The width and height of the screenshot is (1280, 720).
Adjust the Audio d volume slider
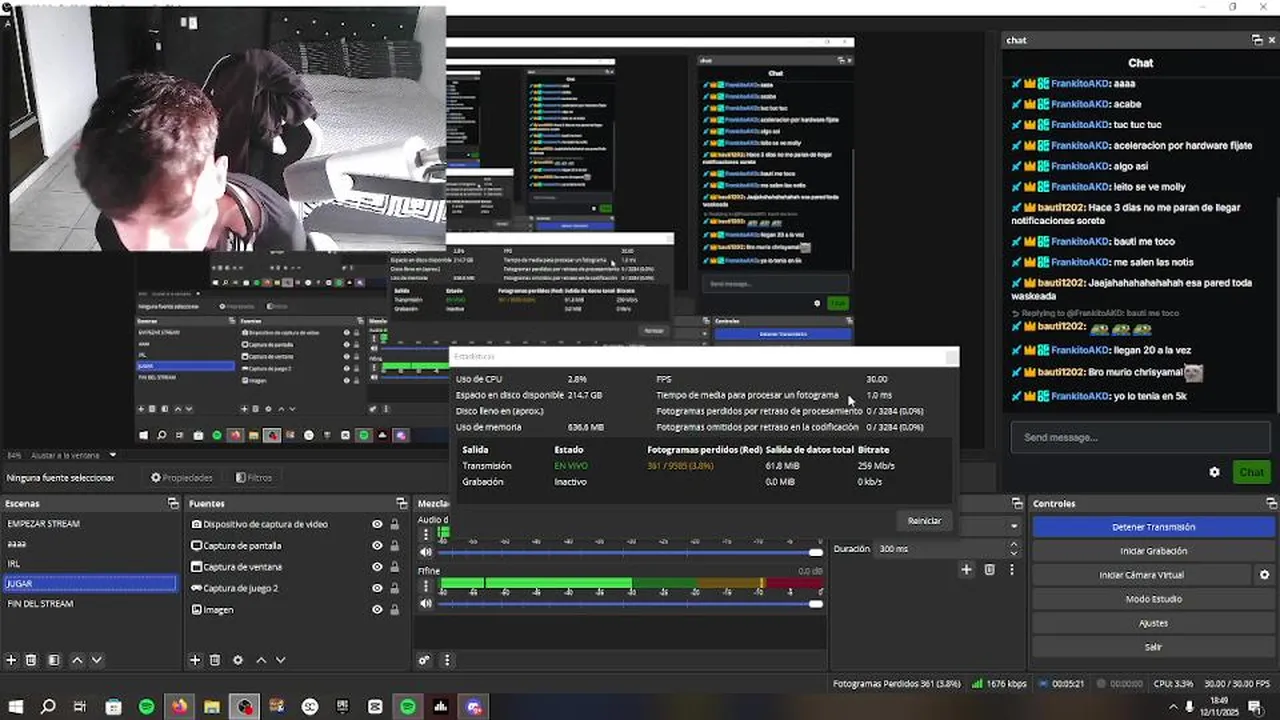click(x=630, y=552)
